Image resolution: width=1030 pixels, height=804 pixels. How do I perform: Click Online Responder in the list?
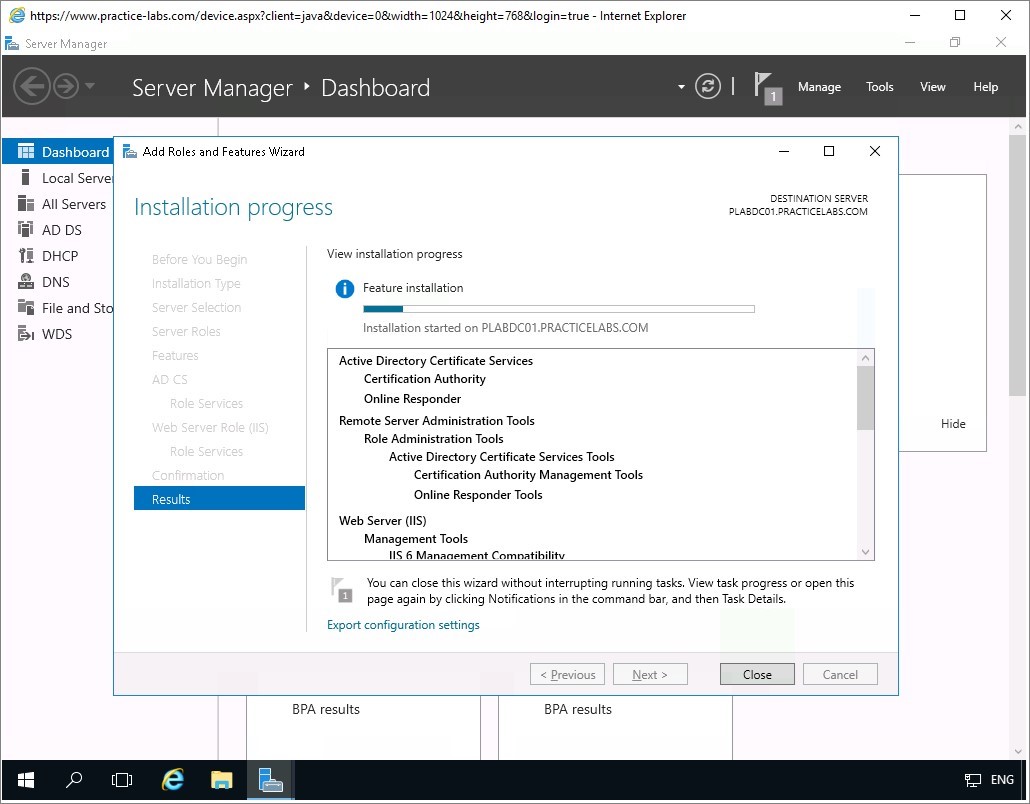coord(413,399)
